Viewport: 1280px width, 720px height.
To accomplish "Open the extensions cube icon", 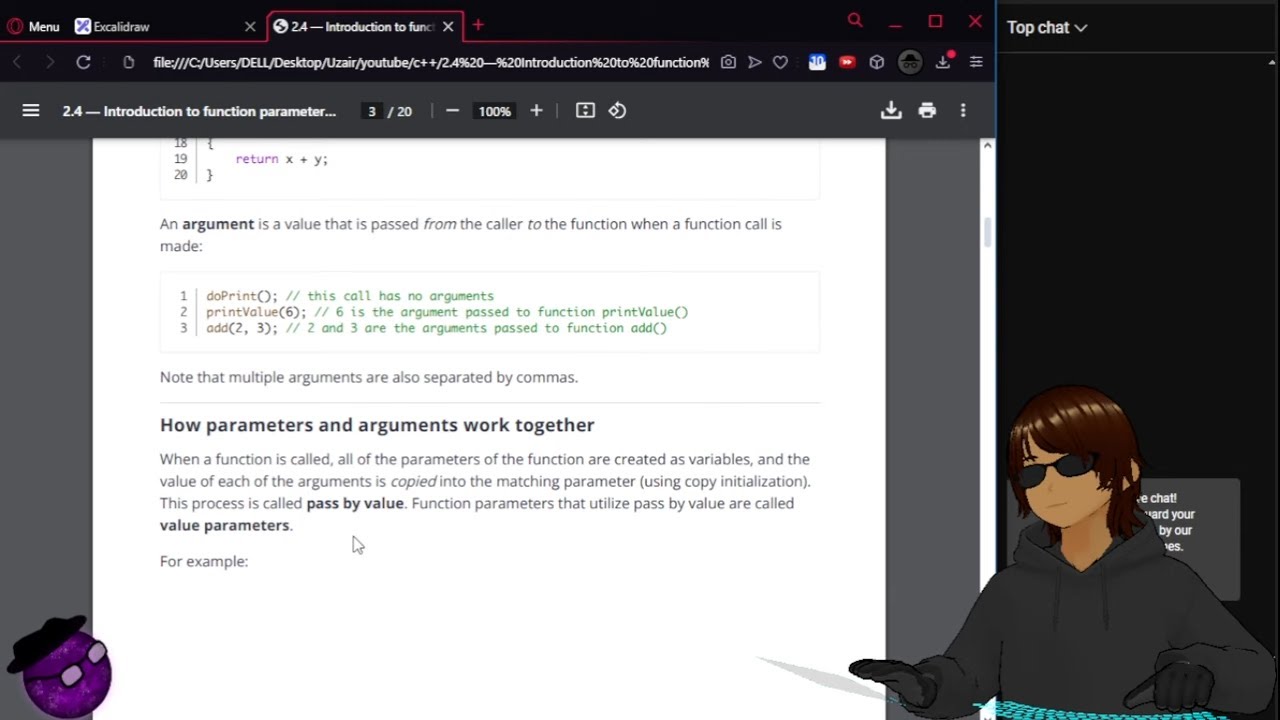I will (x=877, y=62).
